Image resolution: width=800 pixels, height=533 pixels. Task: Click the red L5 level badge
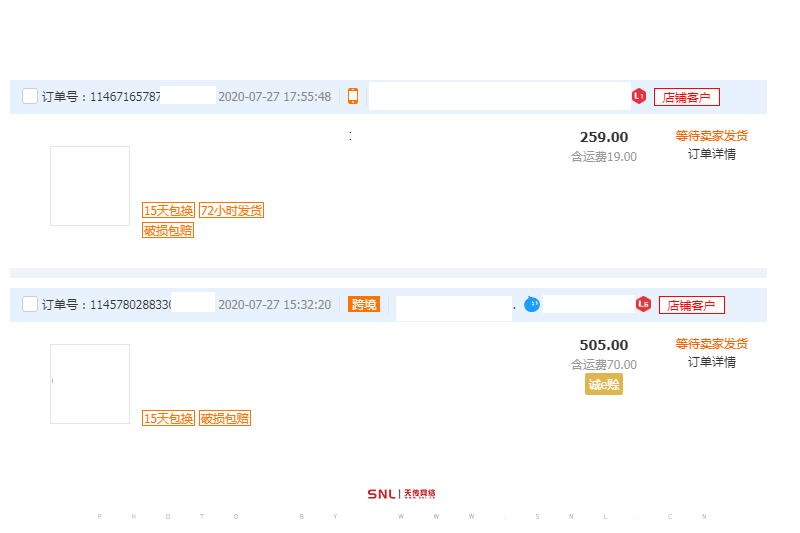643,304
